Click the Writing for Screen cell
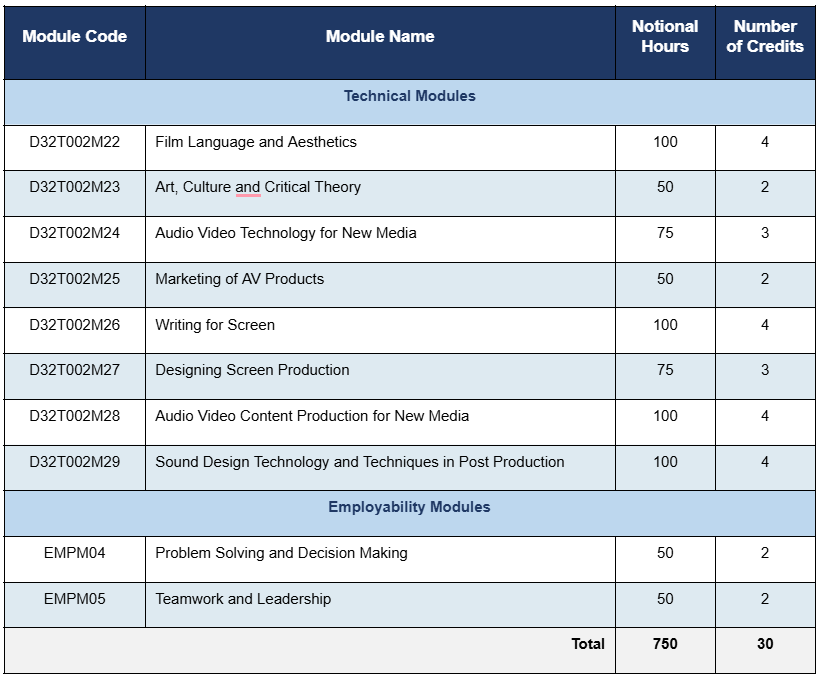 click(215, 325)
